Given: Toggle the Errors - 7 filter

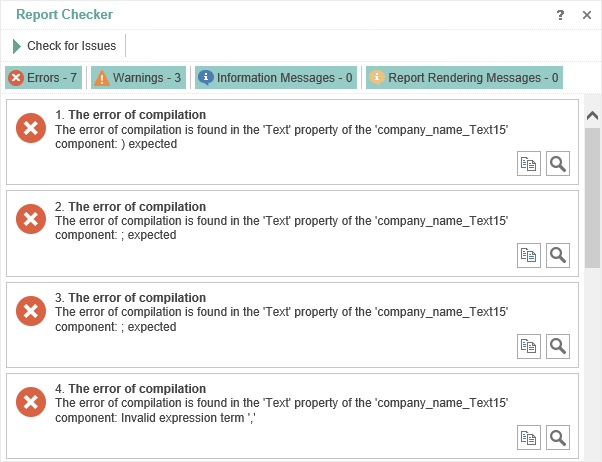Looking at the screenshot, I should (43, 78).
